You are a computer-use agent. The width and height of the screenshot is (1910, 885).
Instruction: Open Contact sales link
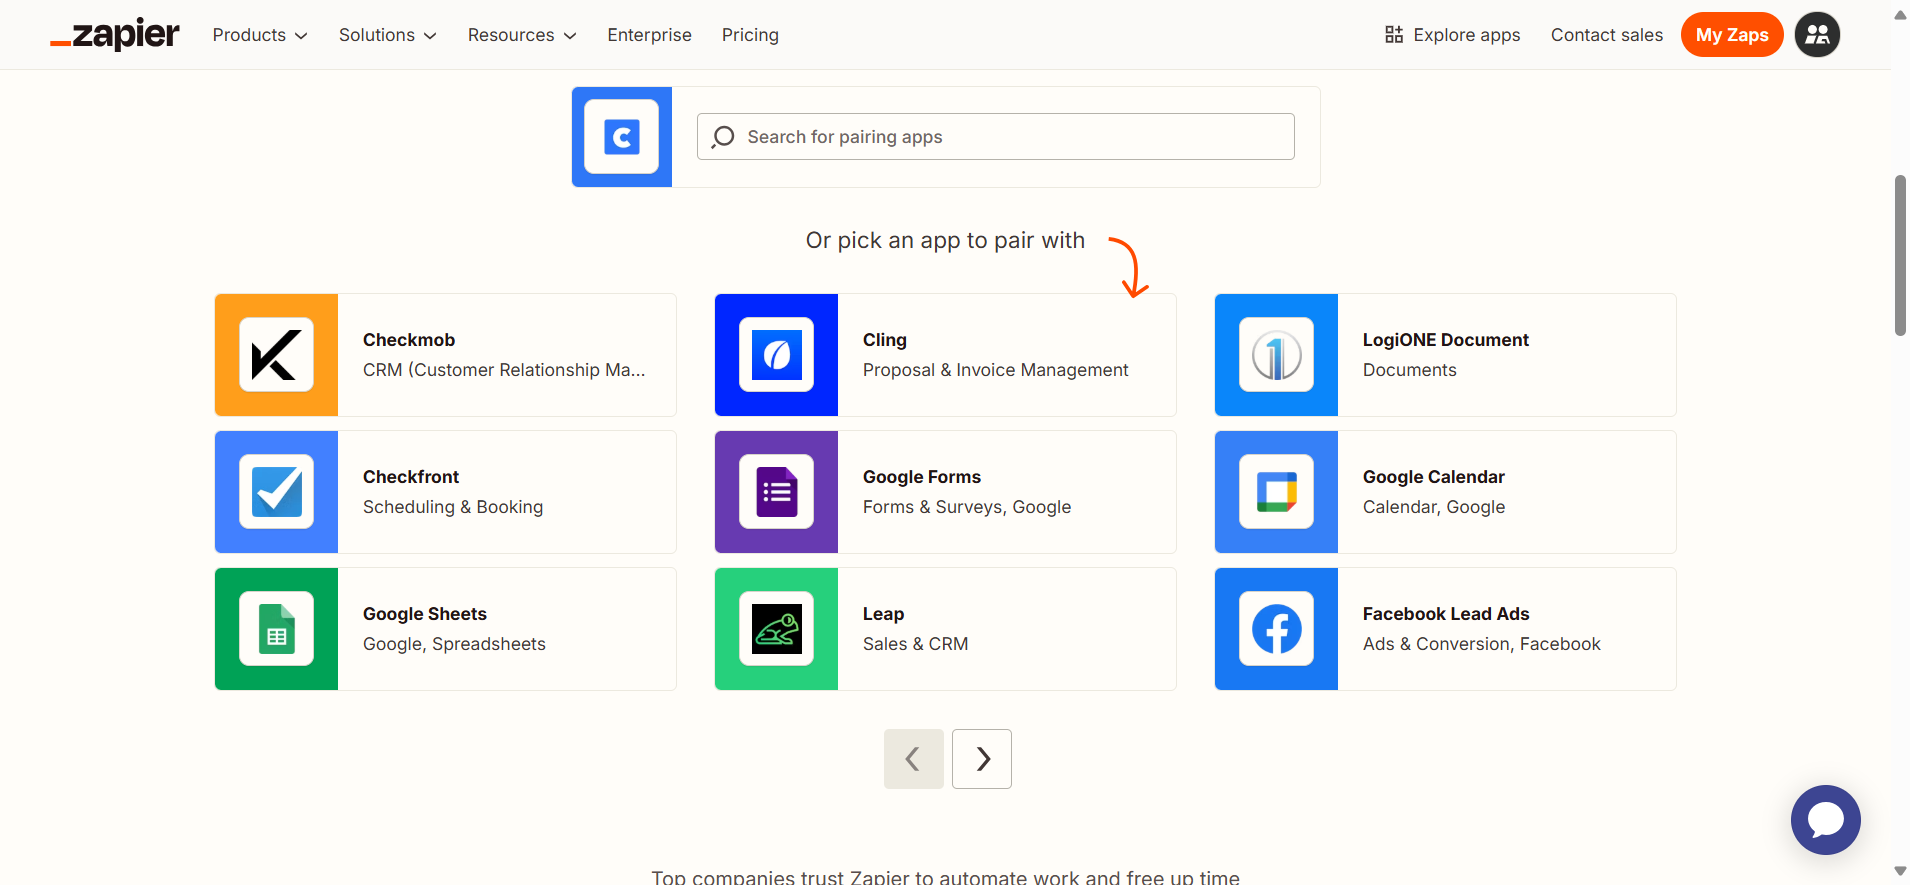click(1607, 35)
